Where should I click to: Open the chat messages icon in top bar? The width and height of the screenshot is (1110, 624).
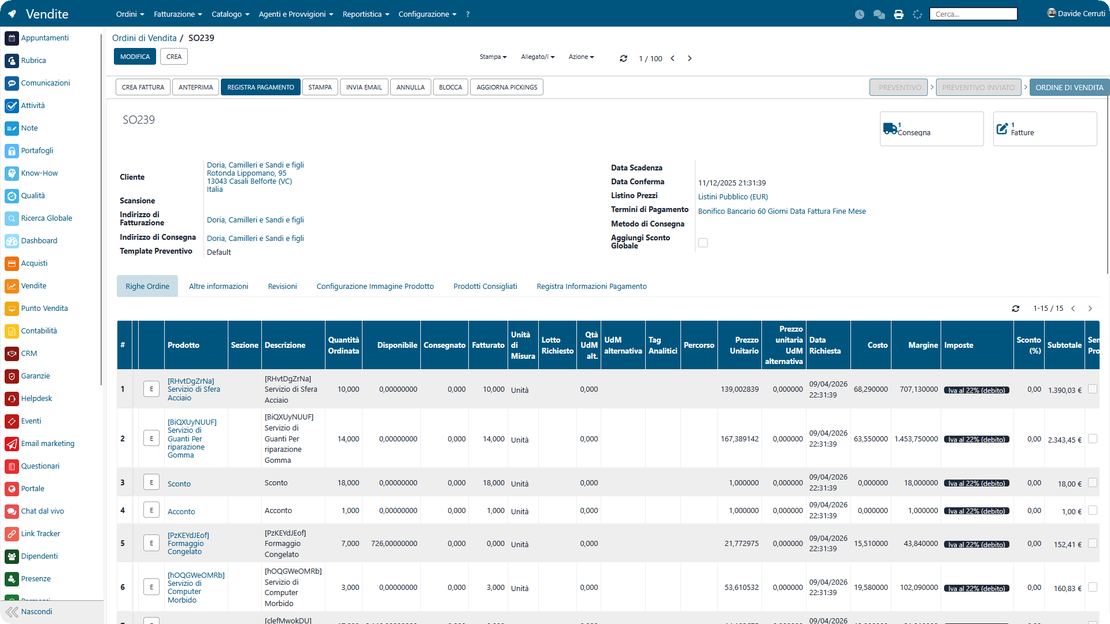879,14
